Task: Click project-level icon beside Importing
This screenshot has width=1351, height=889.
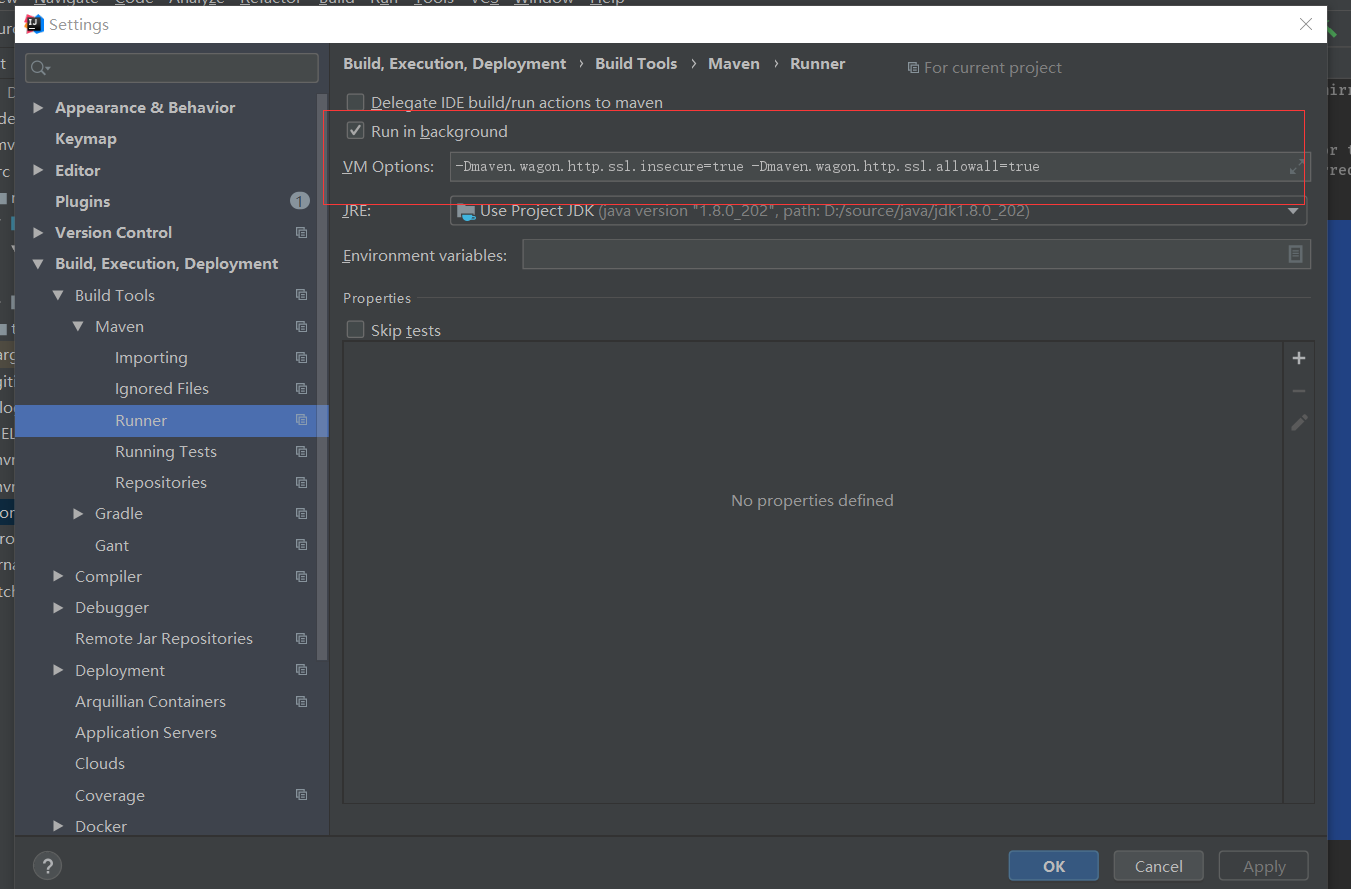Action: tap(301, 358)
